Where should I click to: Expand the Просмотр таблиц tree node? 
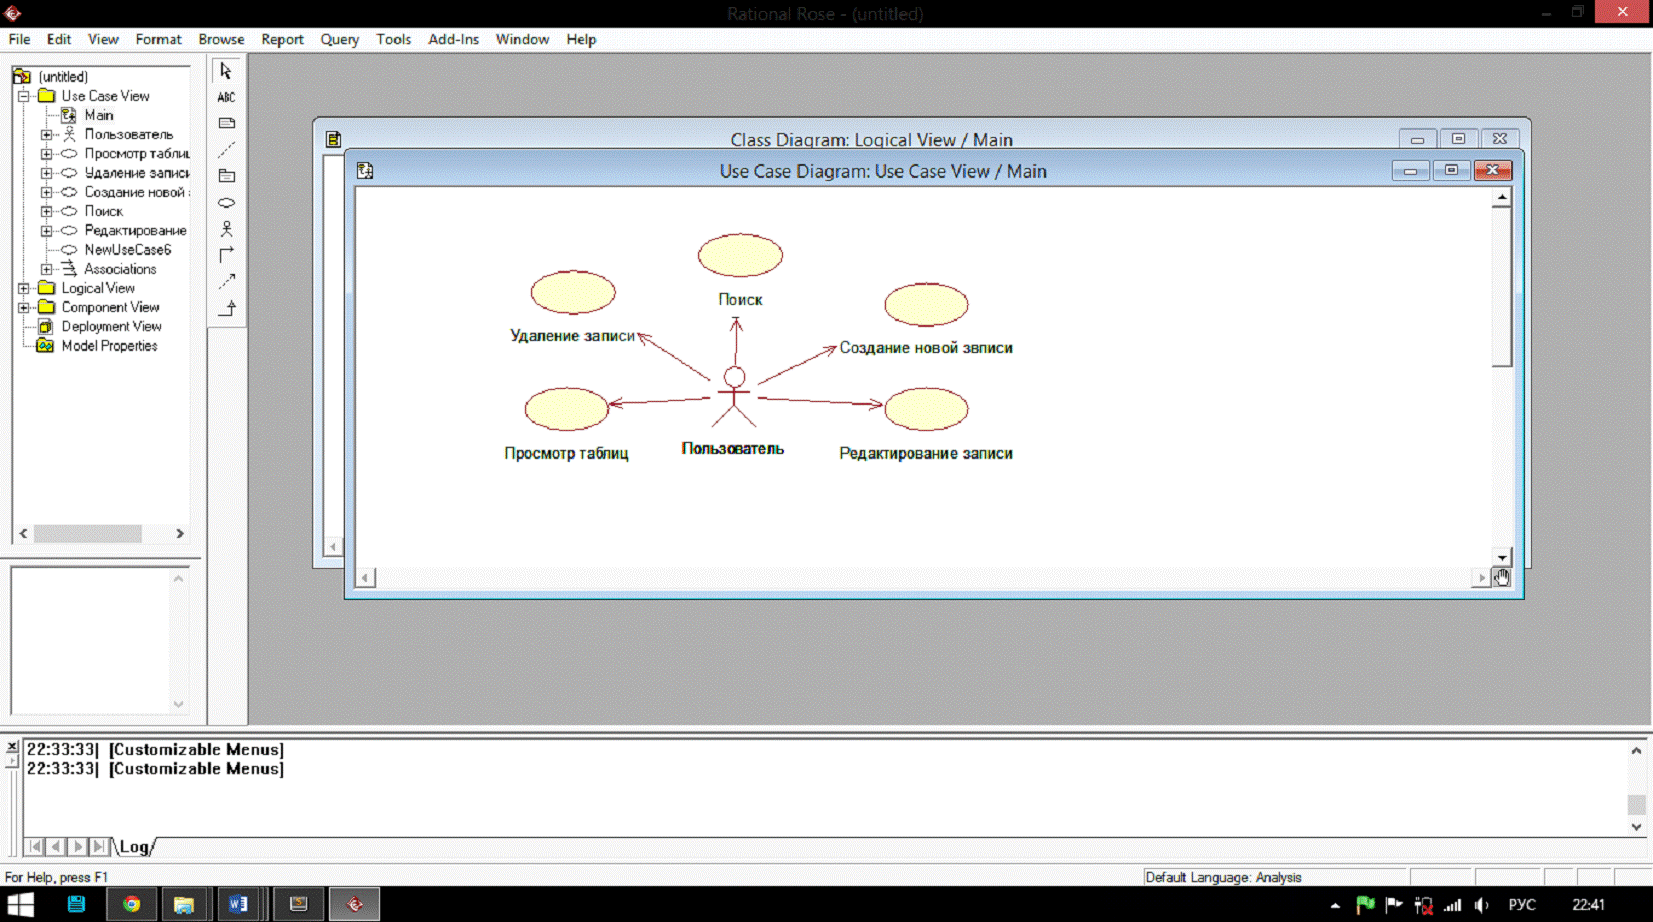point(46,154)
